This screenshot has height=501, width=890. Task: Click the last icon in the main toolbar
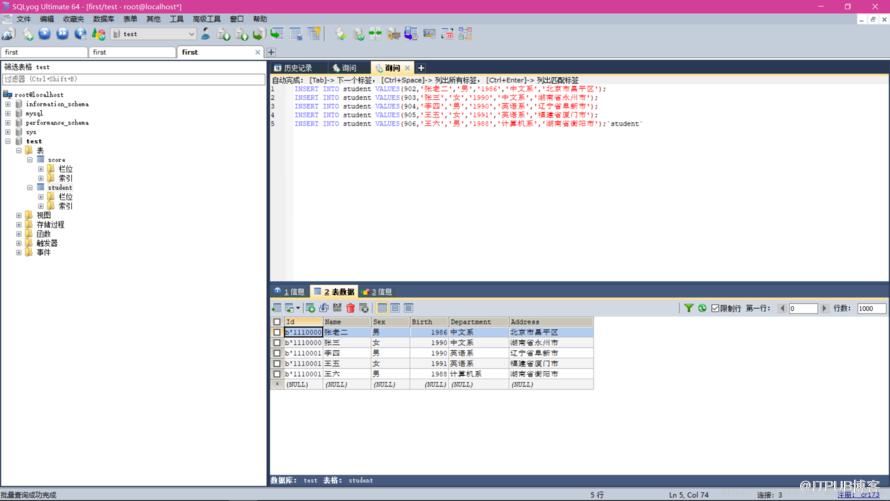(x=465, y=34)
